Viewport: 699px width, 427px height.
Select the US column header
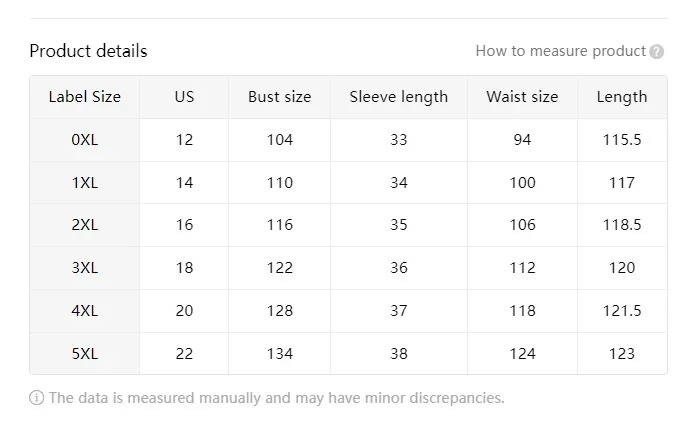point(184,97)
